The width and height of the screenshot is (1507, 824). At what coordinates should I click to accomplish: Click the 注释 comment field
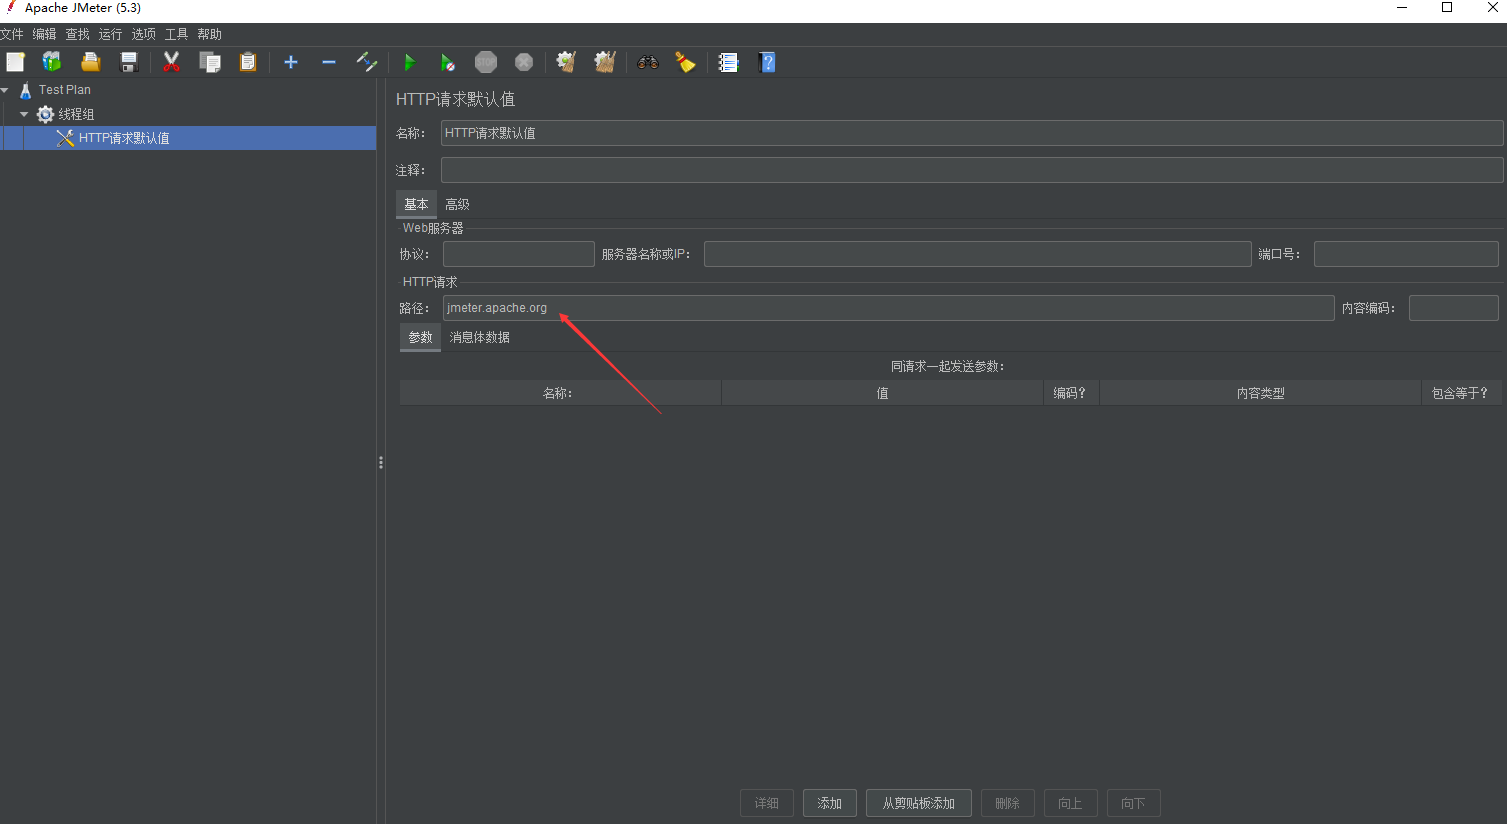(972, 170)
